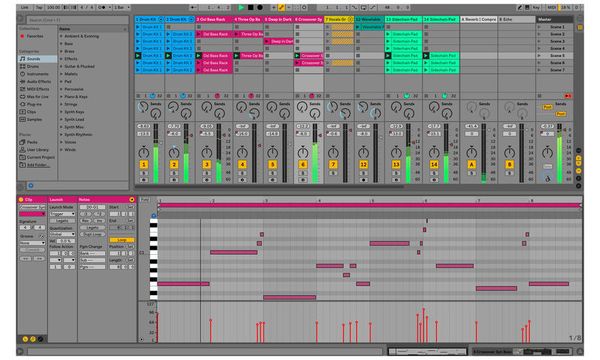Image resolution: width=600 pixels, height=360 pixels.
Task: Select the B Echo return track header
Action: [x=516, y=19]
